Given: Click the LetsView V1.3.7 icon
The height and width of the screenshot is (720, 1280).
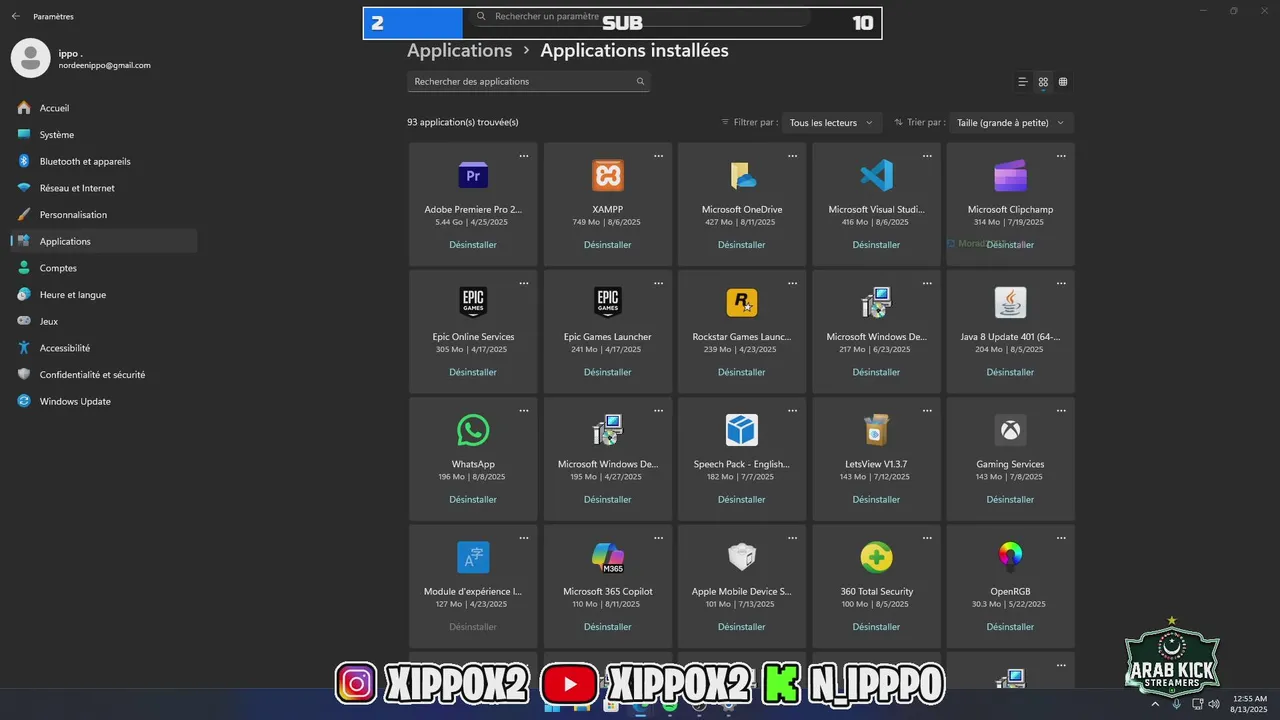Looking at the screenshot, I should pos(876,430).
